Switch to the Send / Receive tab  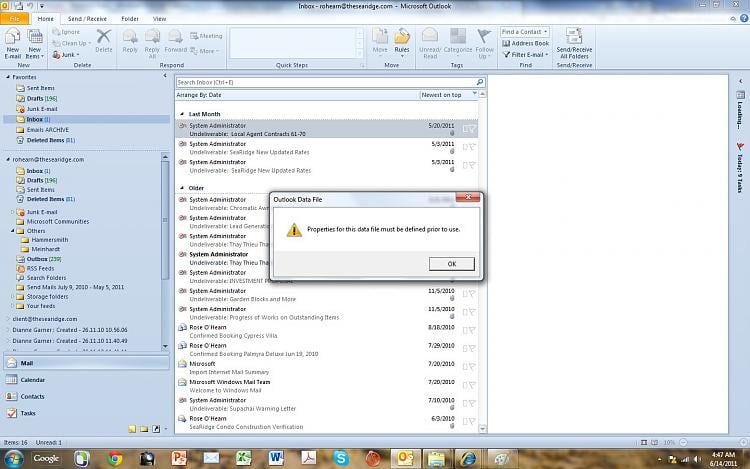87,19
